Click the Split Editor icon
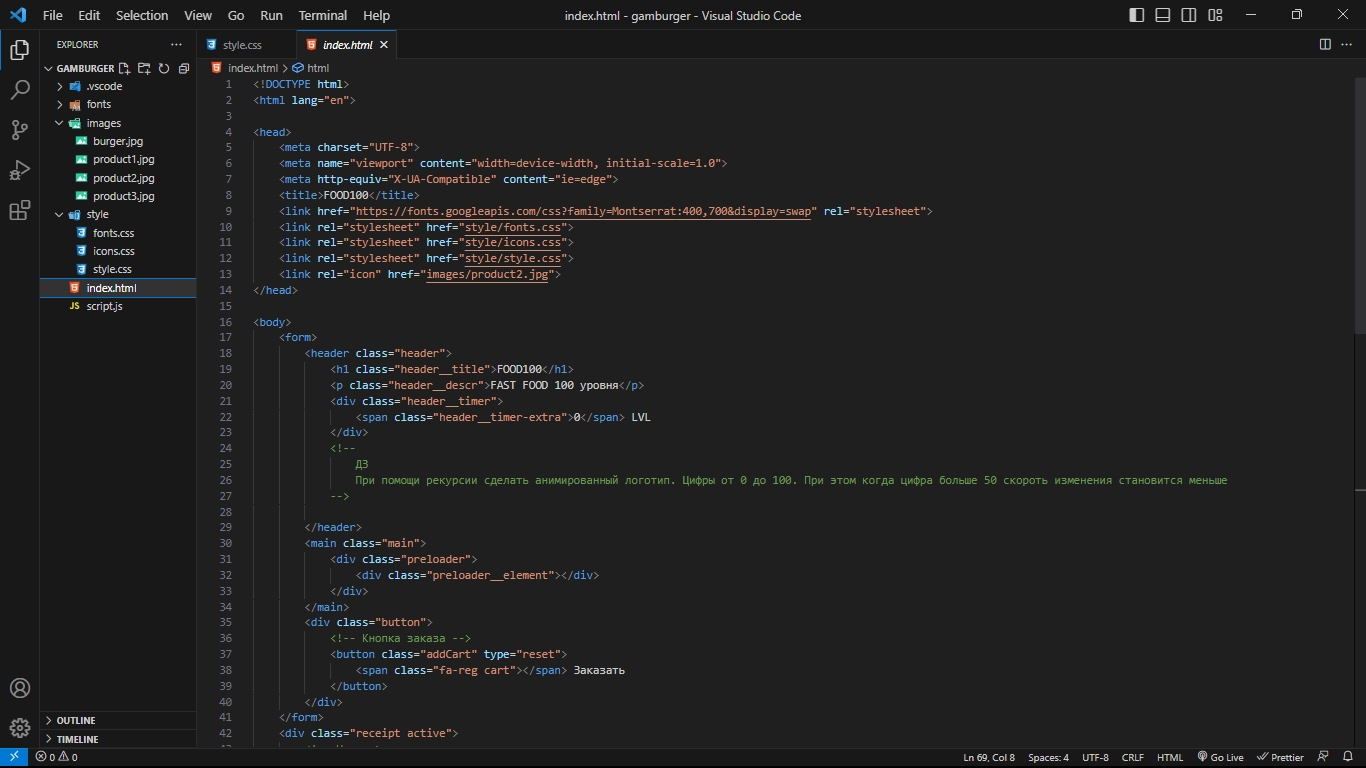The height and width of the screenshot is (768, 1366). (x=1325, y=45)
